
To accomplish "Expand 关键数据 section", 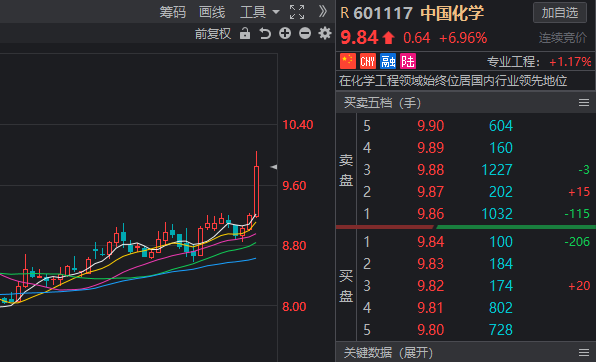I will coord(388,352).
